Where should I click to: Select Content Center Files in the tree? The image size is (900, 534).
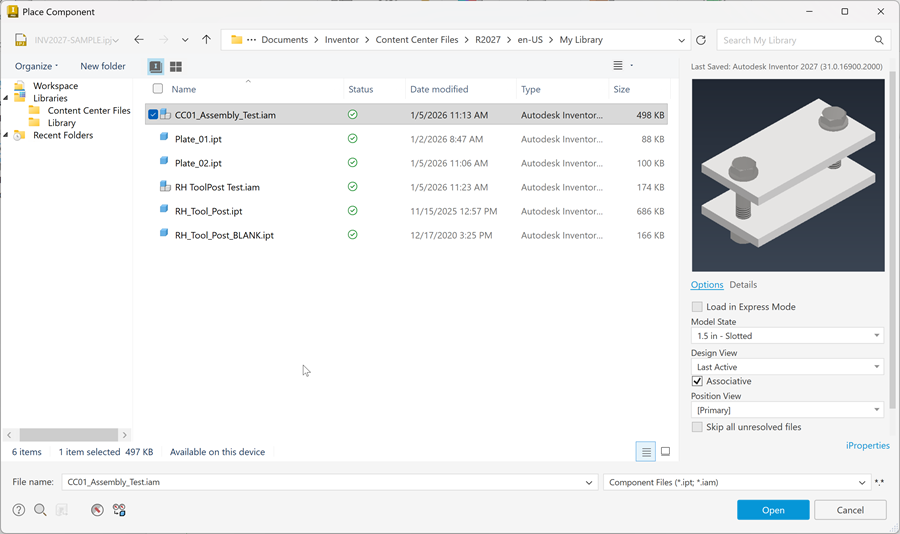tap(89, 110)
